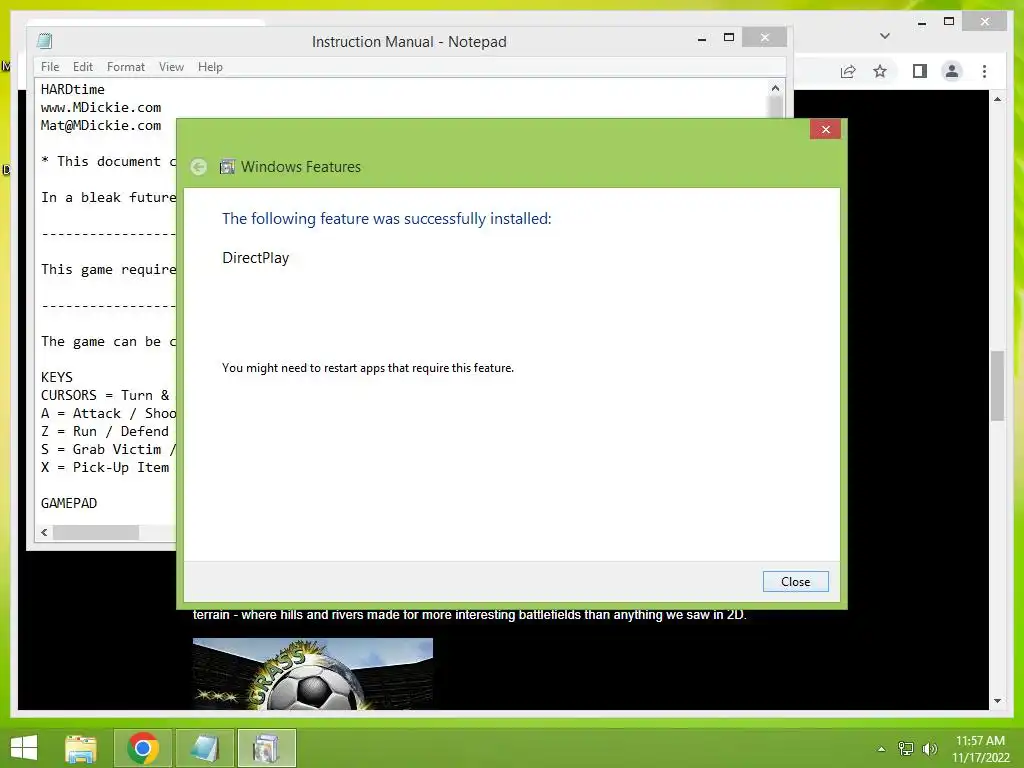This screenshot has width=1024, height=768.
Task: Click the back arrow in Windows Features
Action: [199, 167]
